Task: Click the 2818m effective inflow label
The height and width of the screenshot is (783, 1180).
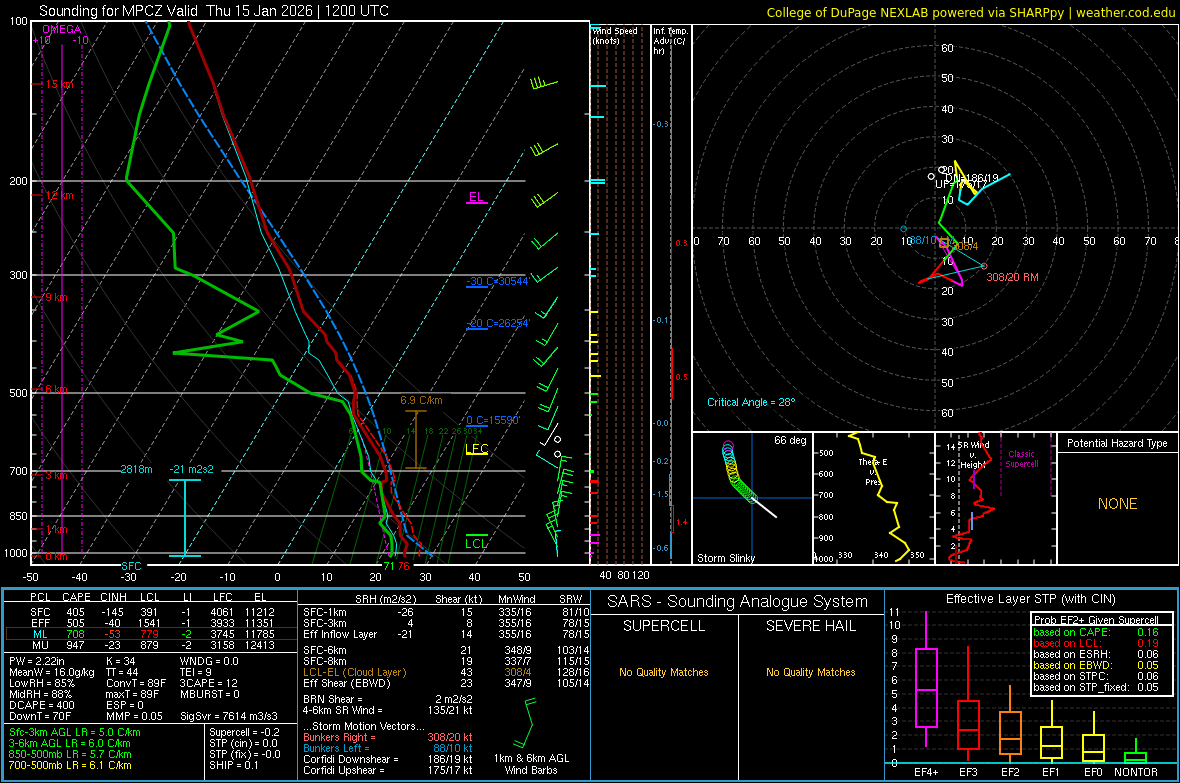Action: coord(136,469)
